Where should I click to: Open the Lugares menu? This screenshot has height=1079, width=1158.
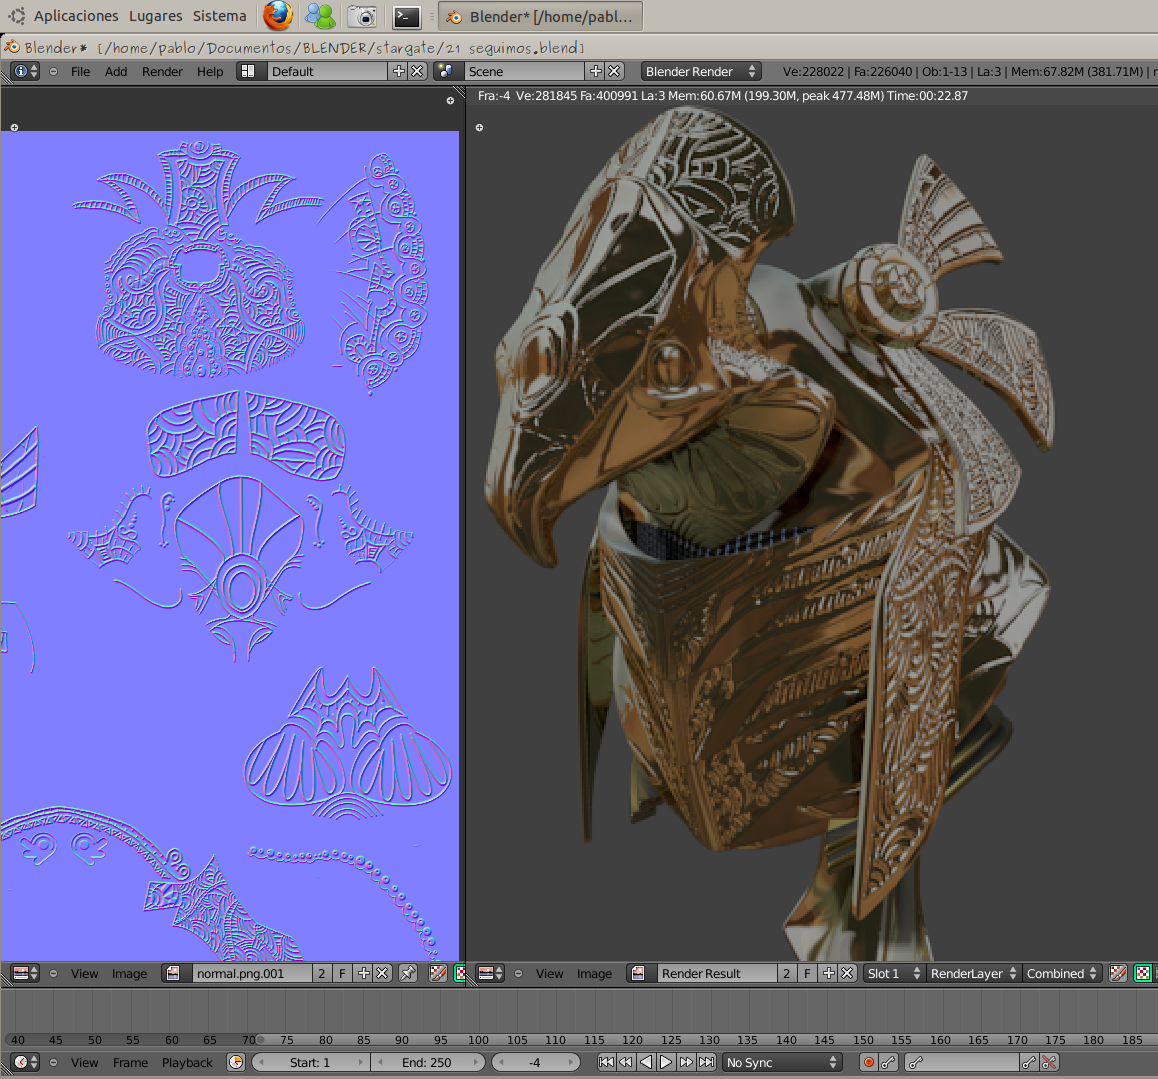tap(155, 16)
